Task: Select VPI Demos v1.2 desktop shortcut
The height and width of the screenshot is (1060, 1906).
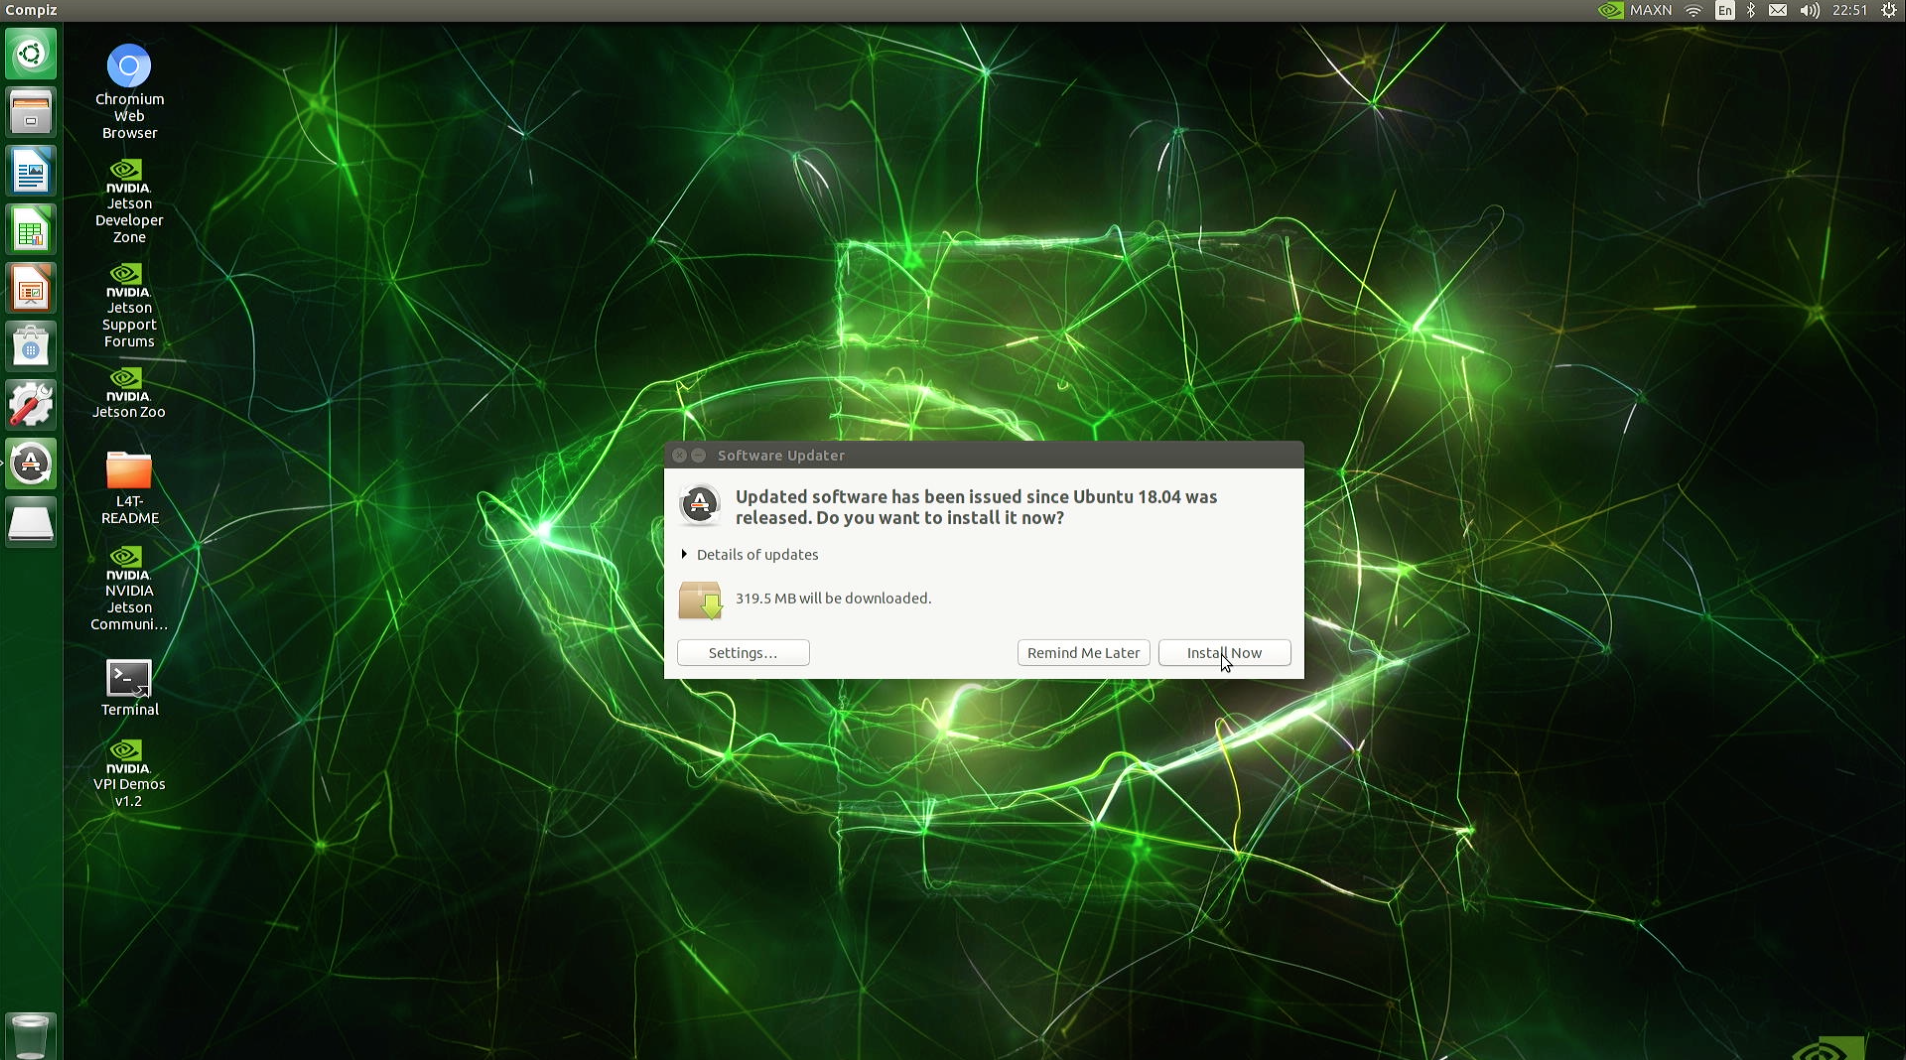Action: tap(129, 773)
